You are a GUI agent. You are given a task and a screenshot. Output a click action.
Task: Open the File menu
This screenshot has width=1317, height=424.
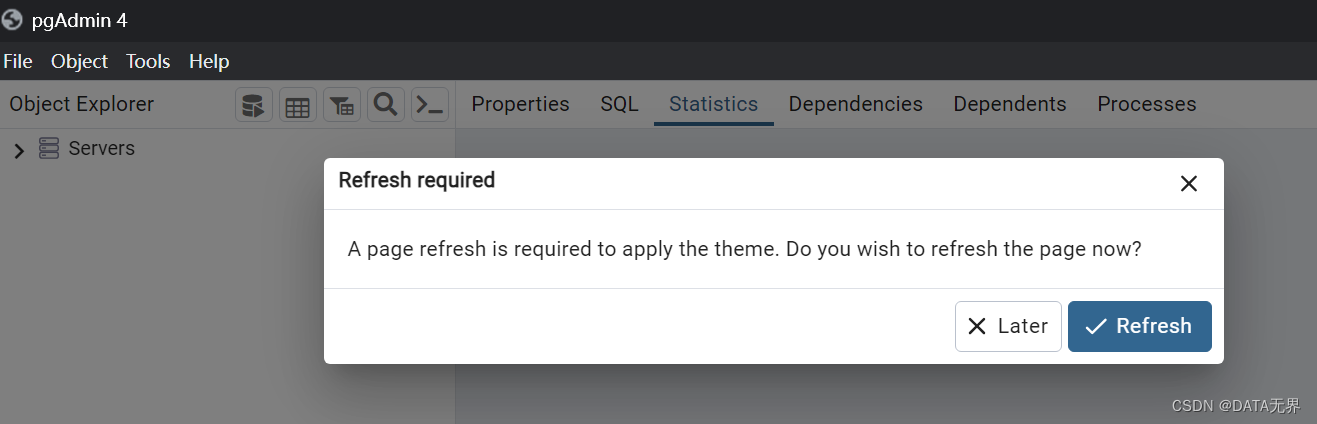tap(18, 62)
